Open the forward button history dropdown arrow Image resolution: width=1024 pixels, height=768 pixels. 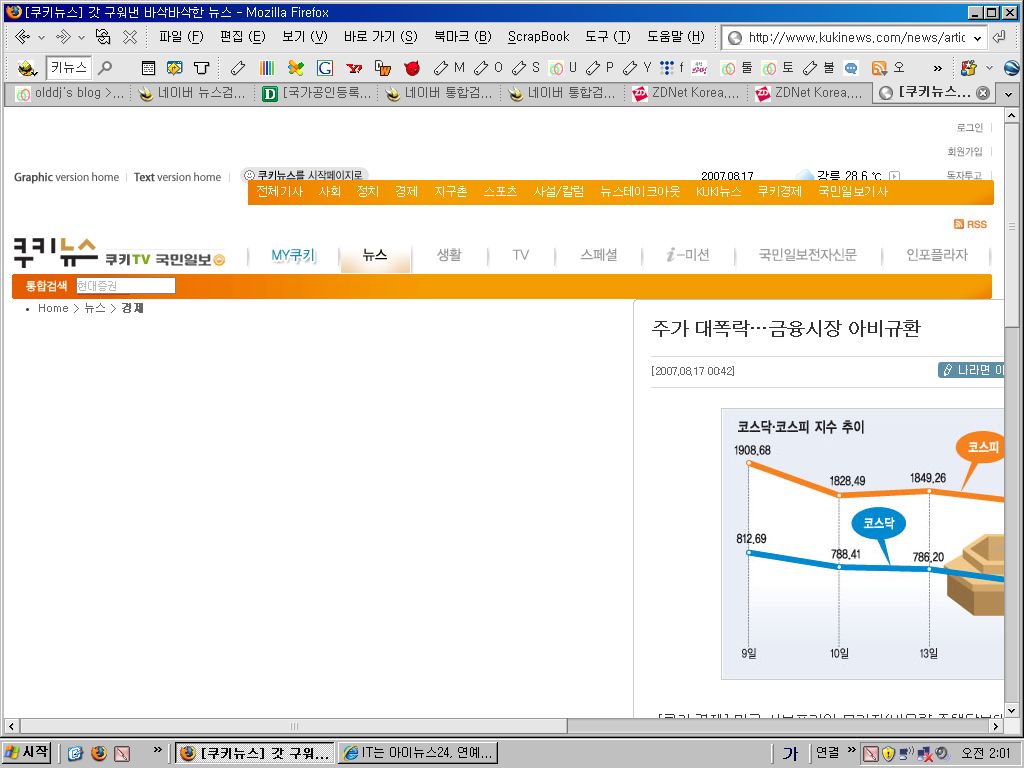[81, 38]
